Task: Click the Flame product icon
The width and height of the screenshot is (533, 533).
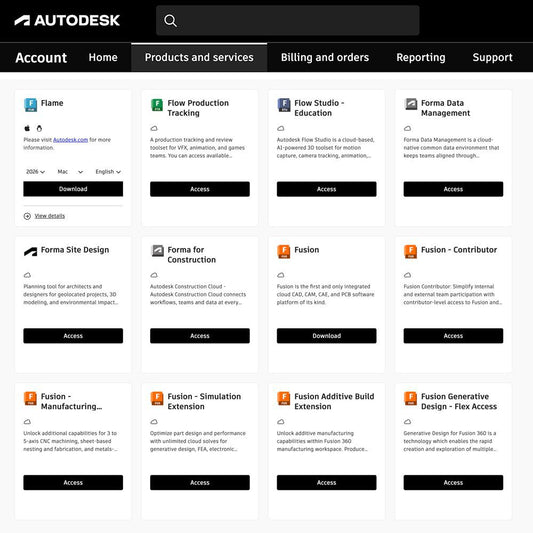Action: pyautogui.click(x=31, y=105)
